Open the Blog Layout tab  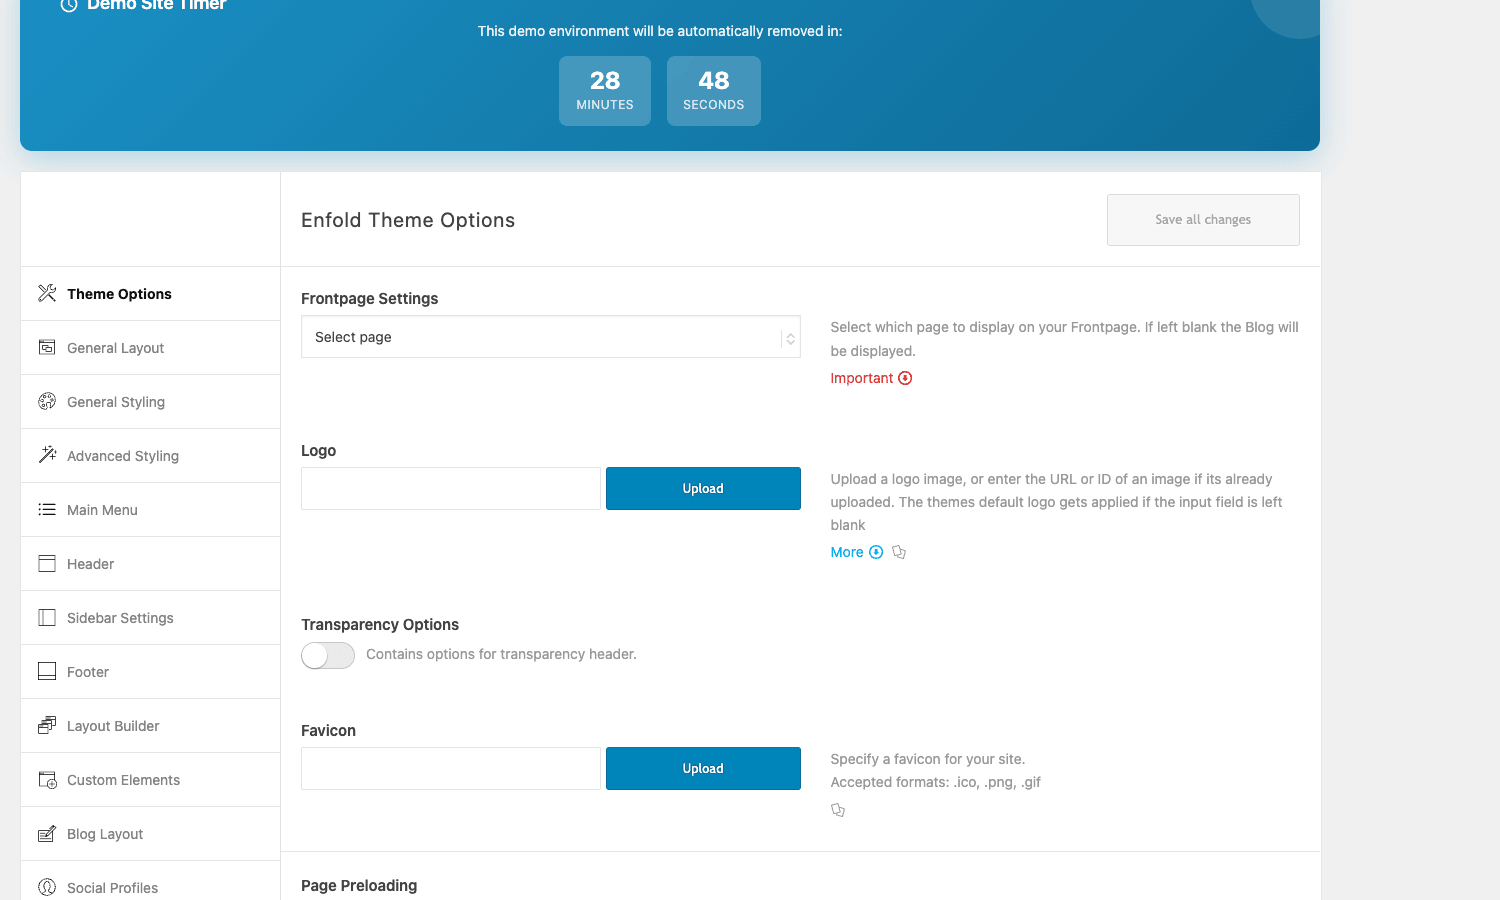(151, 834)
